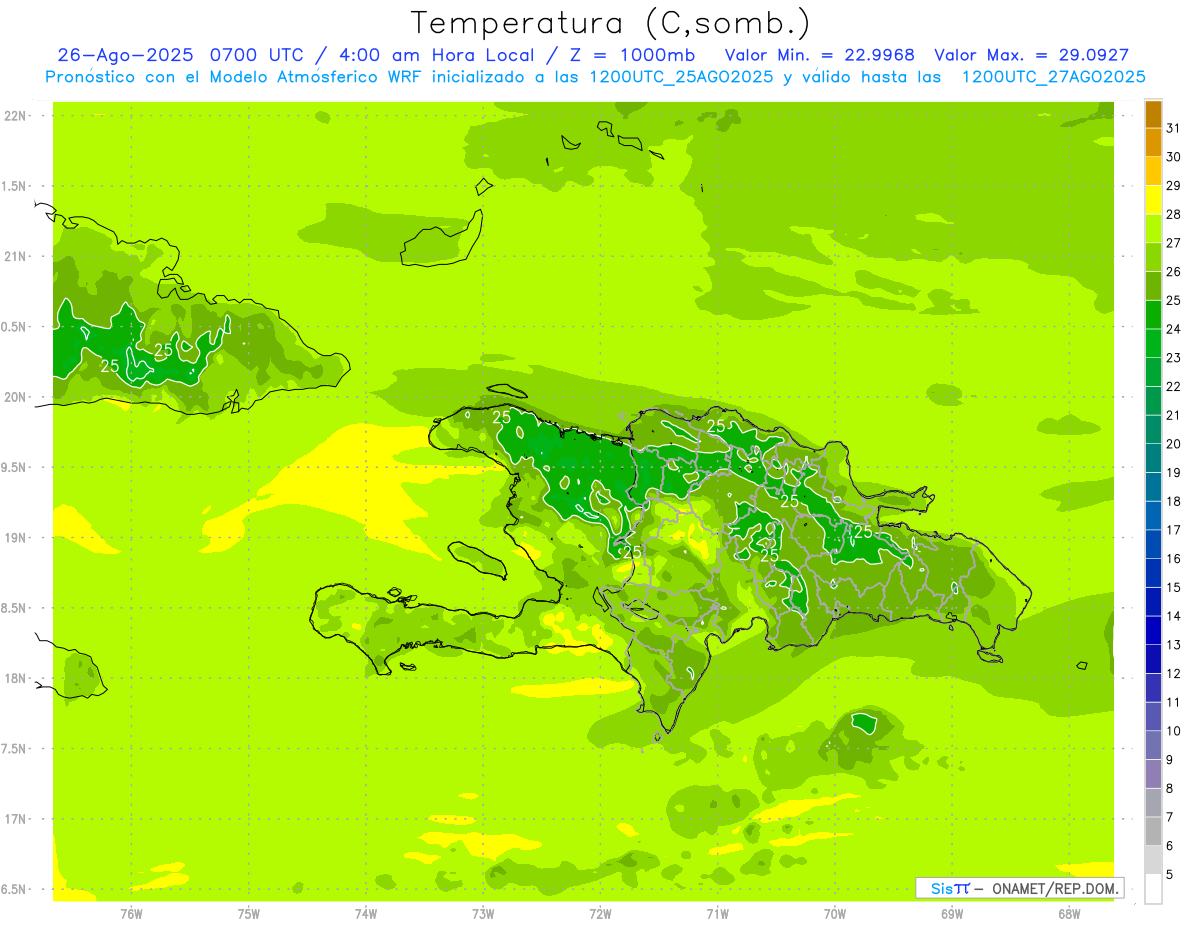This screenshot has height=927, width=1200.
Task: Click the '1200UTC_25AGO2025' initialization time
Action: 682,77
